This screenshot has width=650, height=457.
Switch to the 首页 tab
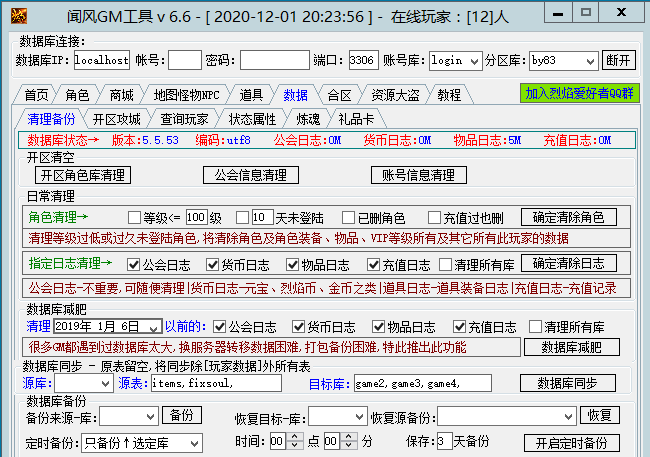(36, 95)
